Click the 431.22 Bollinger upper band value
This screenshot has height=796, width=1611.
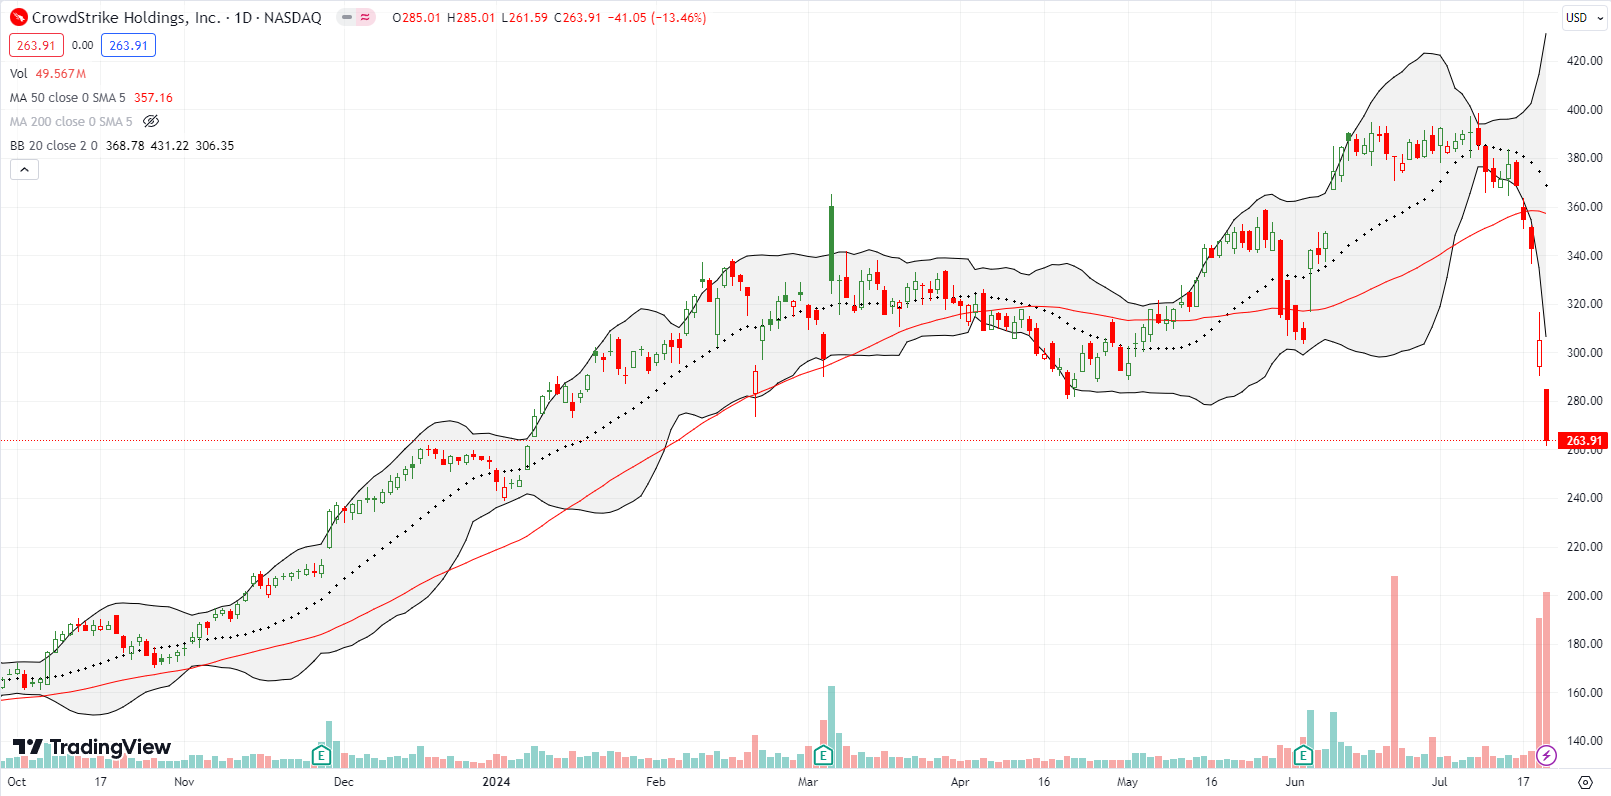click(169, 145)
